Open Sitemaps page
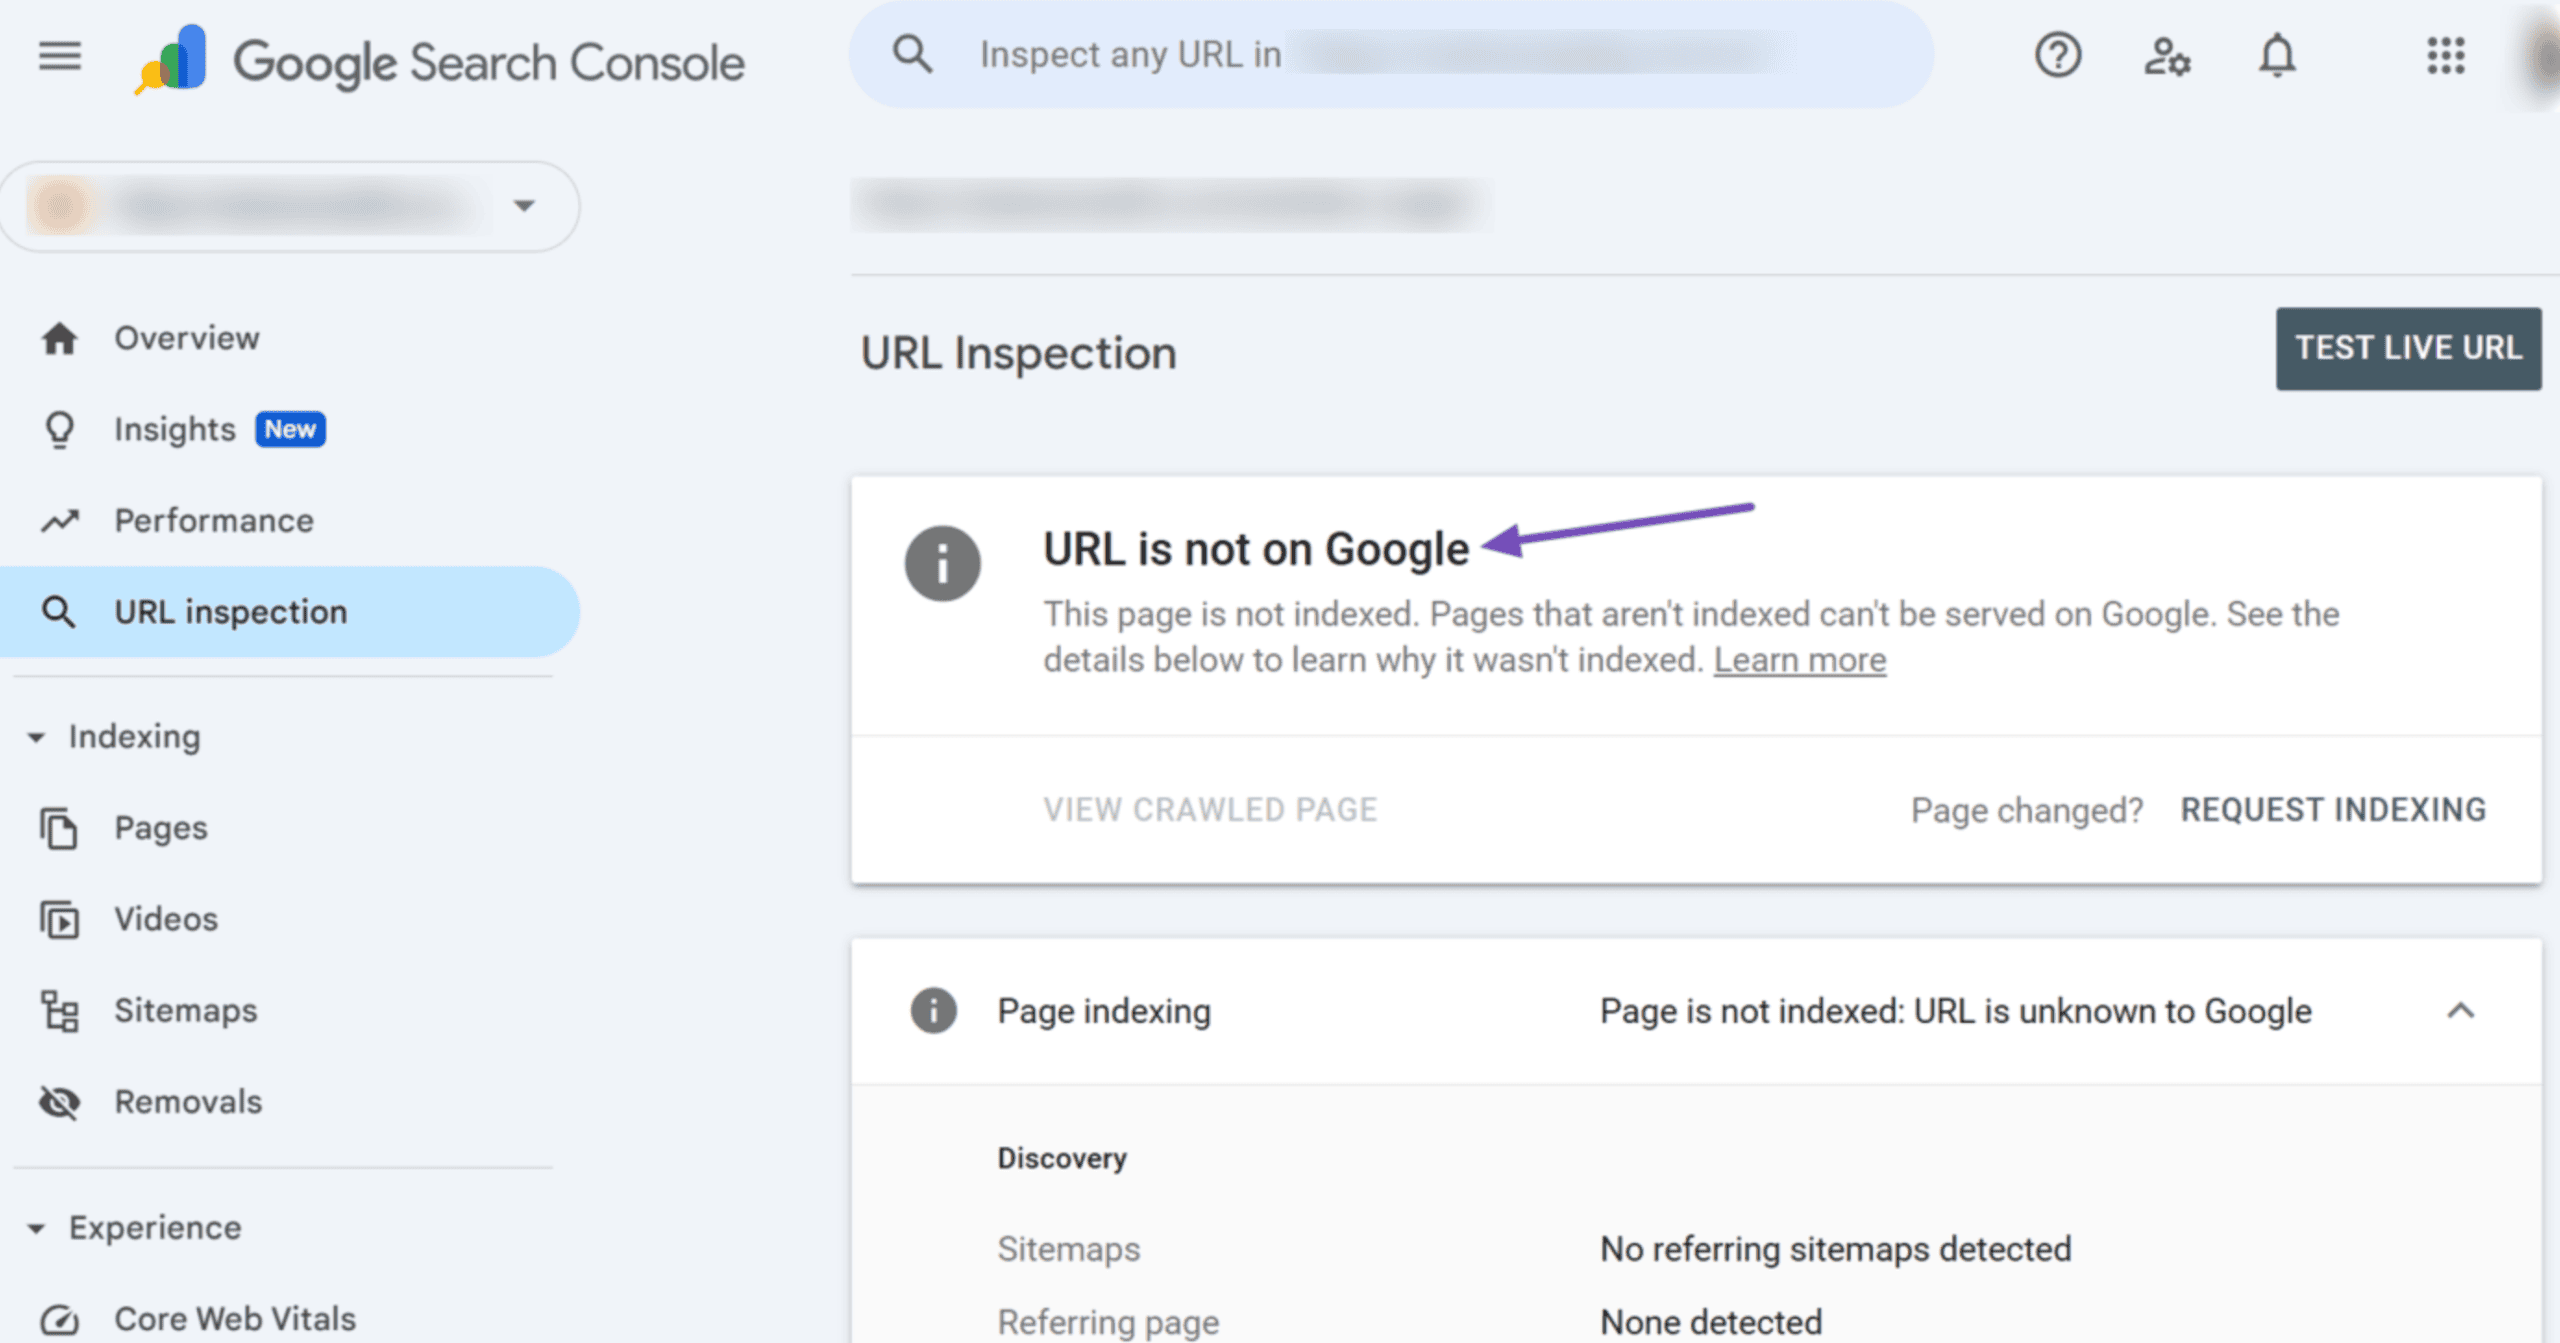Image resolution: width=2560 pixels, height=1343 pixels. [x=186, y=1011]
